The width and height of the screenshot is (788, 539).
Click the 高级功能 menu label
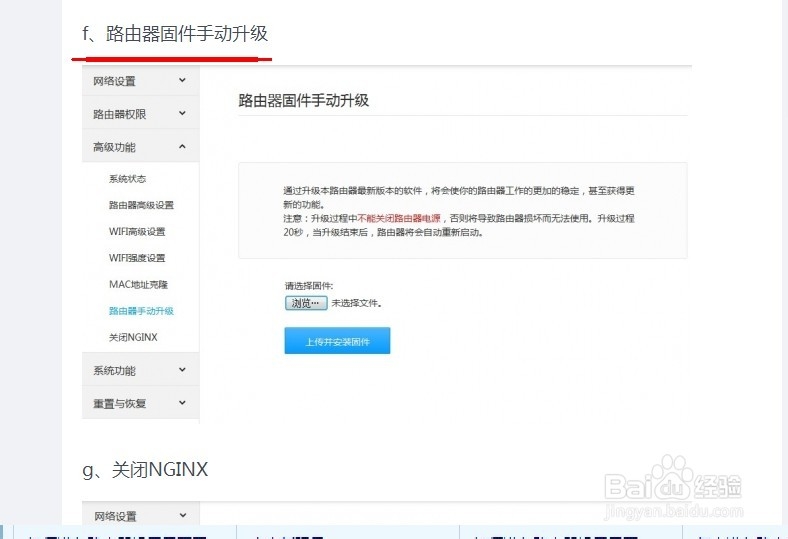point(114,147)
